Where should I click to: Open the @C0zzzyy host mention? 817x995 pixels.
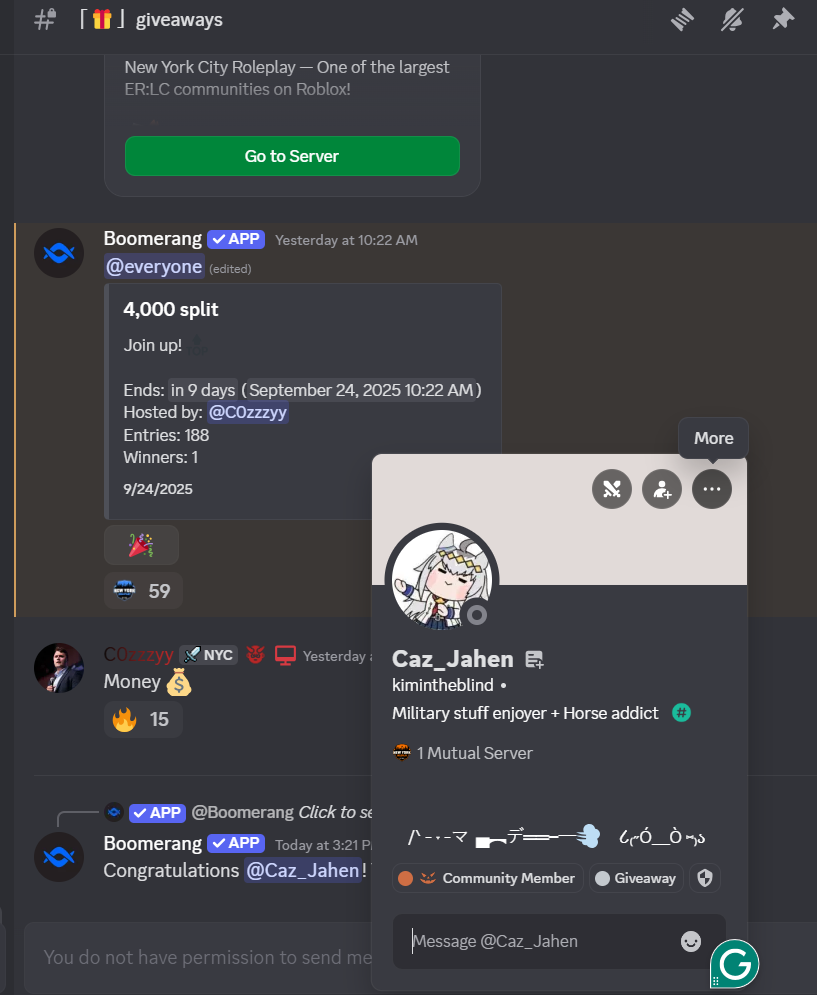[x=248, y=412]
